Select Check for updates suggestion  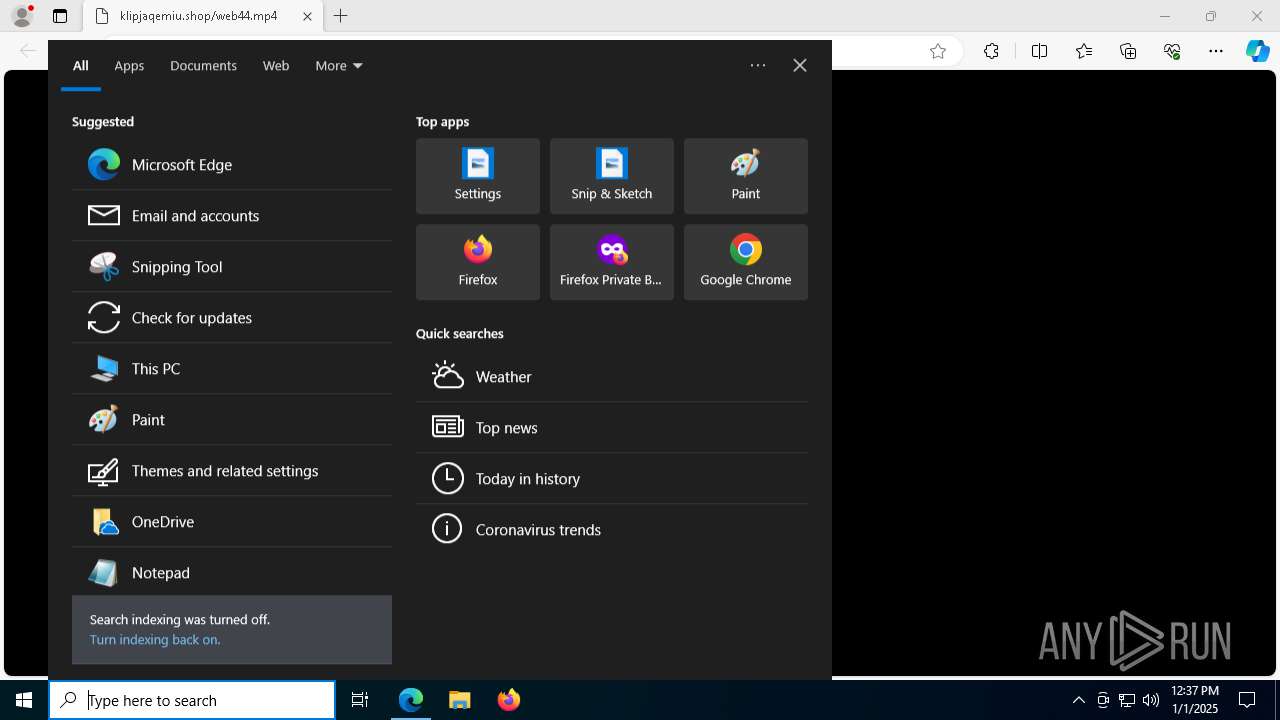pyautogui.click(x=232, y=318)
